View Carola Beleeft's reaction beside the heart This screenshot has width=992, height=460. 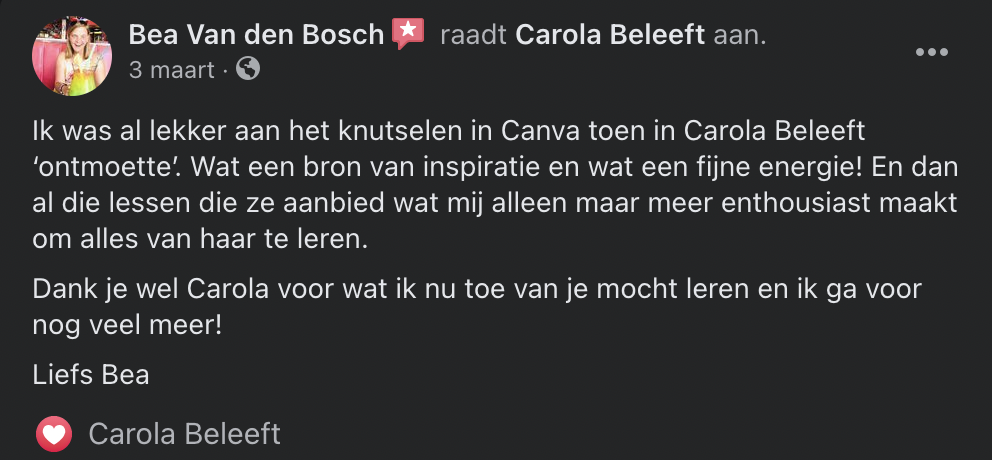(x=184, y=434)
